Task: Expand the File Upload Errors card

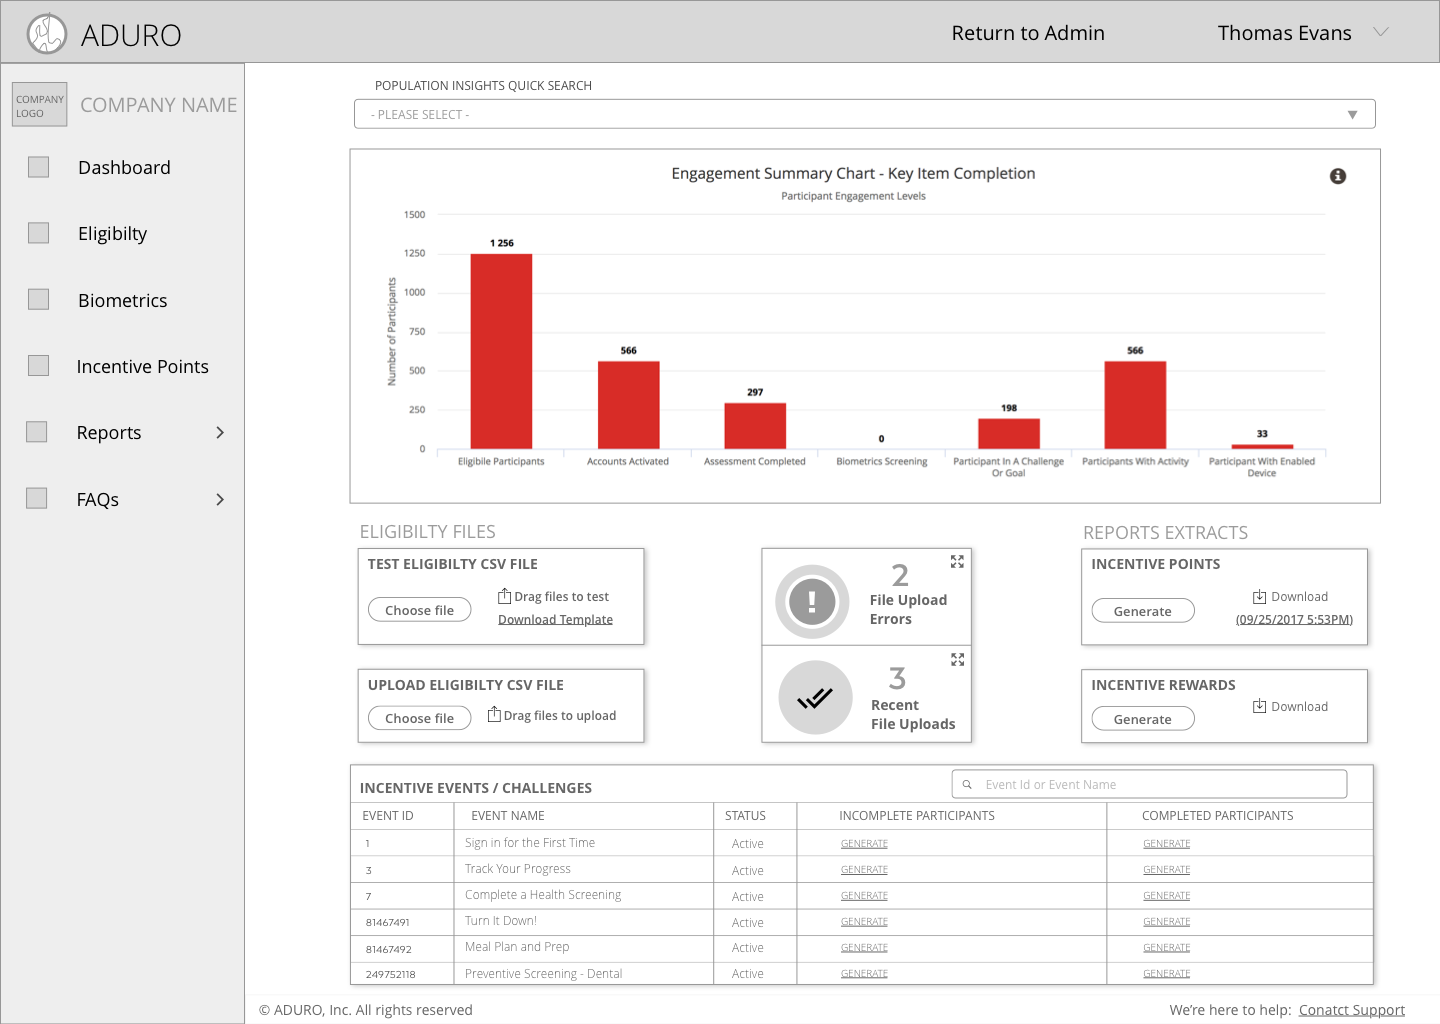Action: (957, 562)
